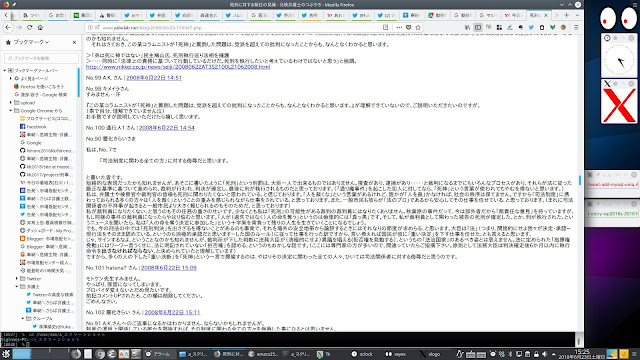Save page to Pocket

(408, 27)
